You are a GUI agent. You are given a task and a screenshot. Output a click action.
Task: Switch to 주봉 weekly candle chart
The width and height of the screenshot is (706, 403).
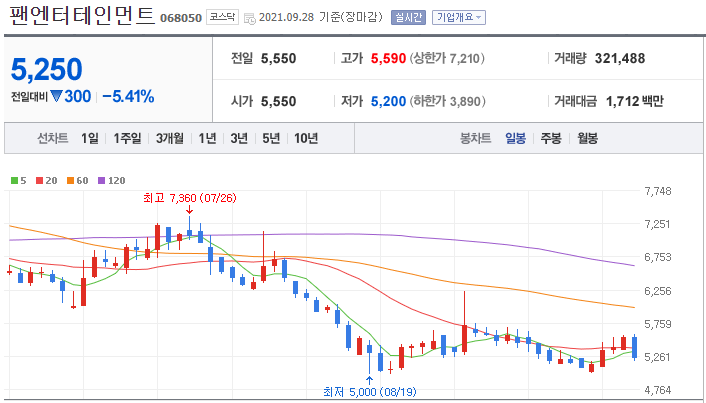551,138
